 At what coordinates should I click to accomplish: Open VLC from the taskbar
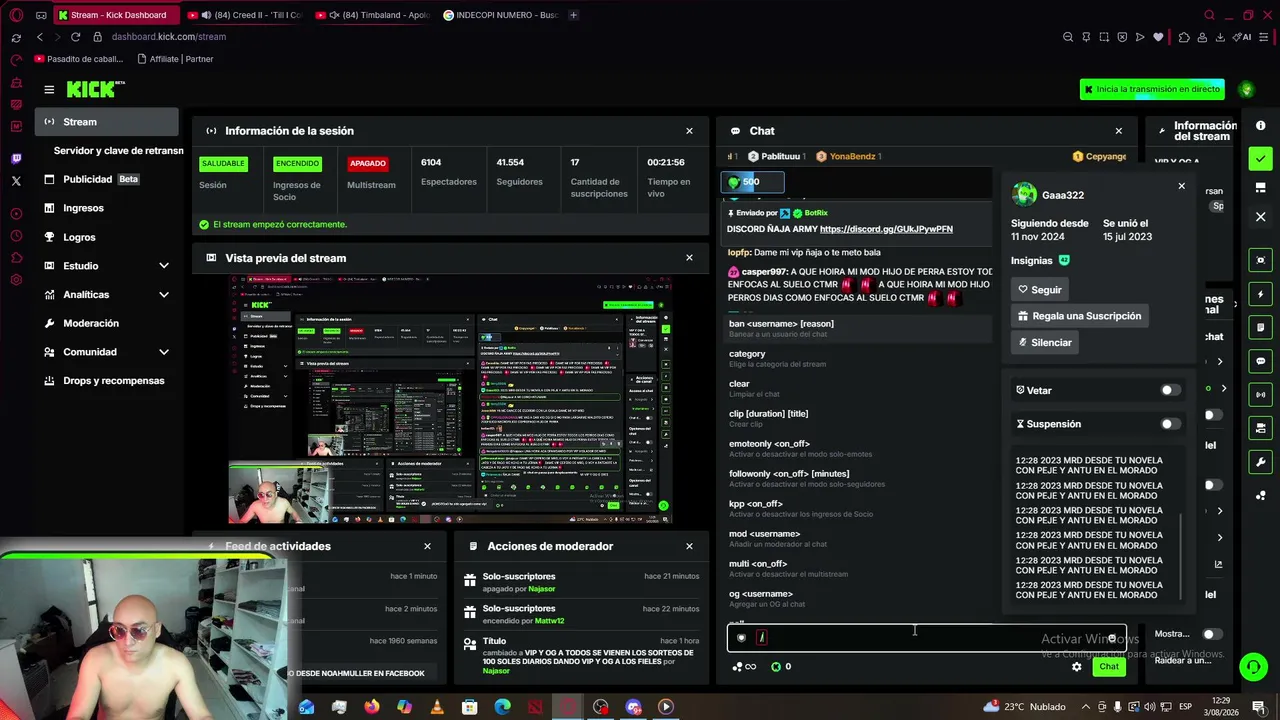coord(437,707)
